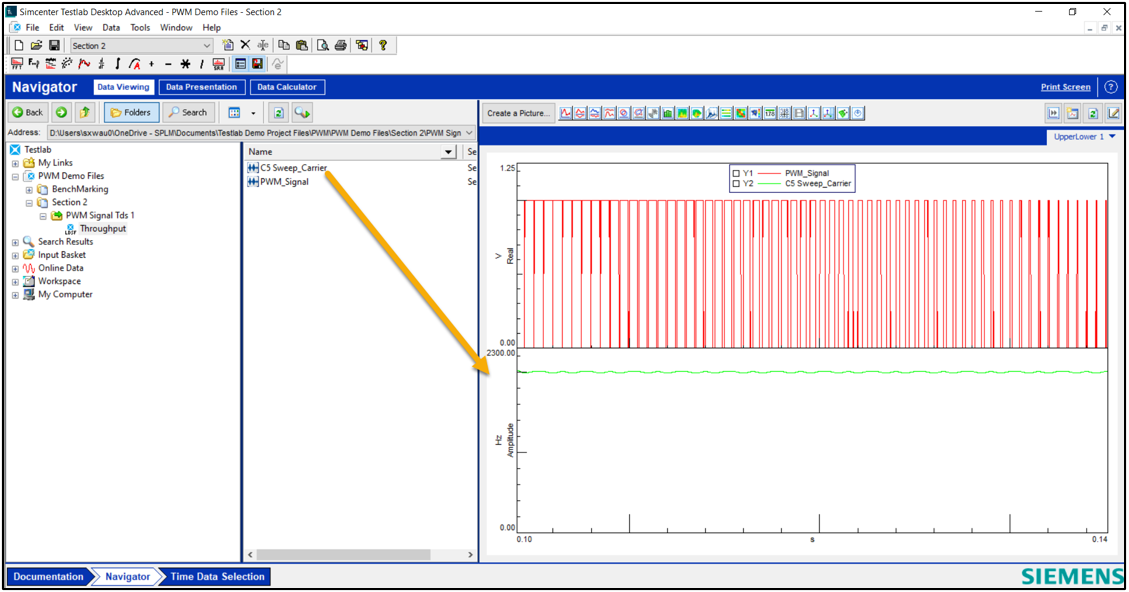Toggle the Y2 C5 Sweep_Carrier legend checkbox
Viewport: 1129px width, 592px height.
(736, 184)
